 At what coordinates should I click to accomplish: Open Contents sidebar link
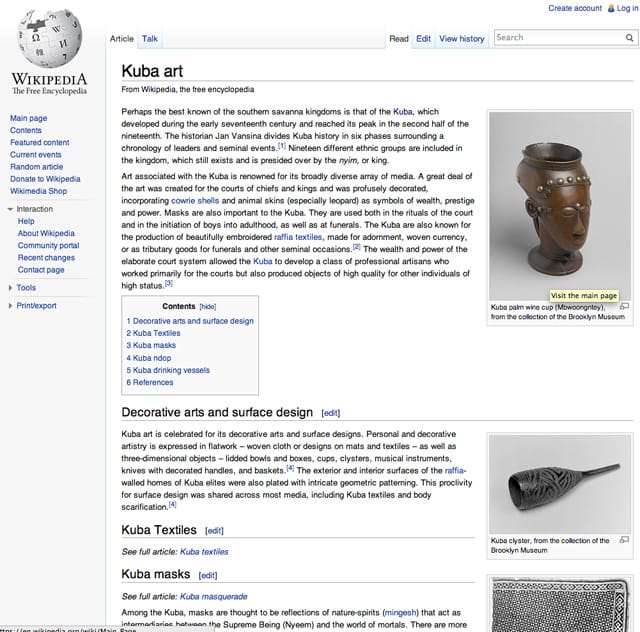coord(26,130)
